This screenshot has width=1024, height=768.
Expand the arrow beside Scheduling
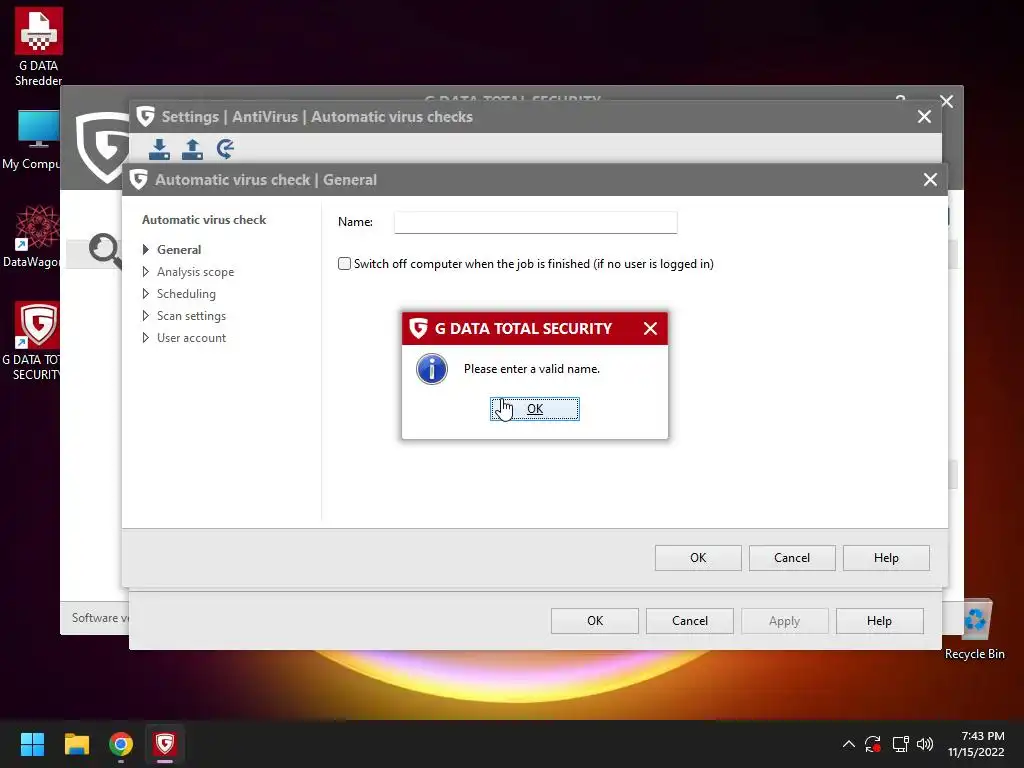click(146, 294)
